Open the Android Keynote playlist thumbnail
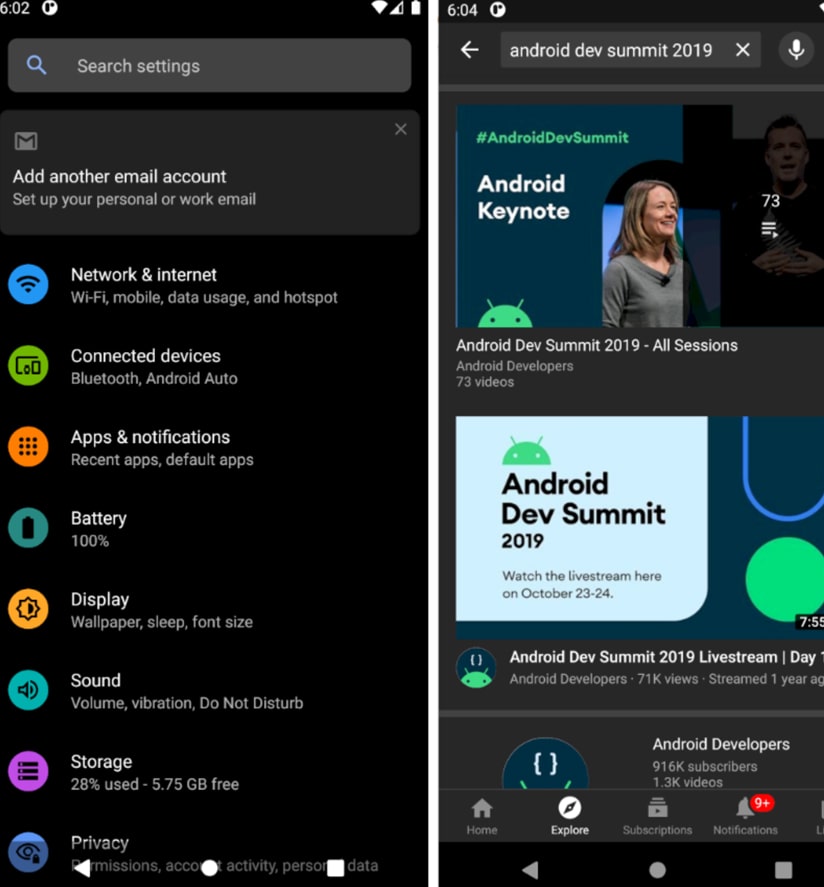The height and width of the screenshot is (887, 824). click(x=640, y=216)
